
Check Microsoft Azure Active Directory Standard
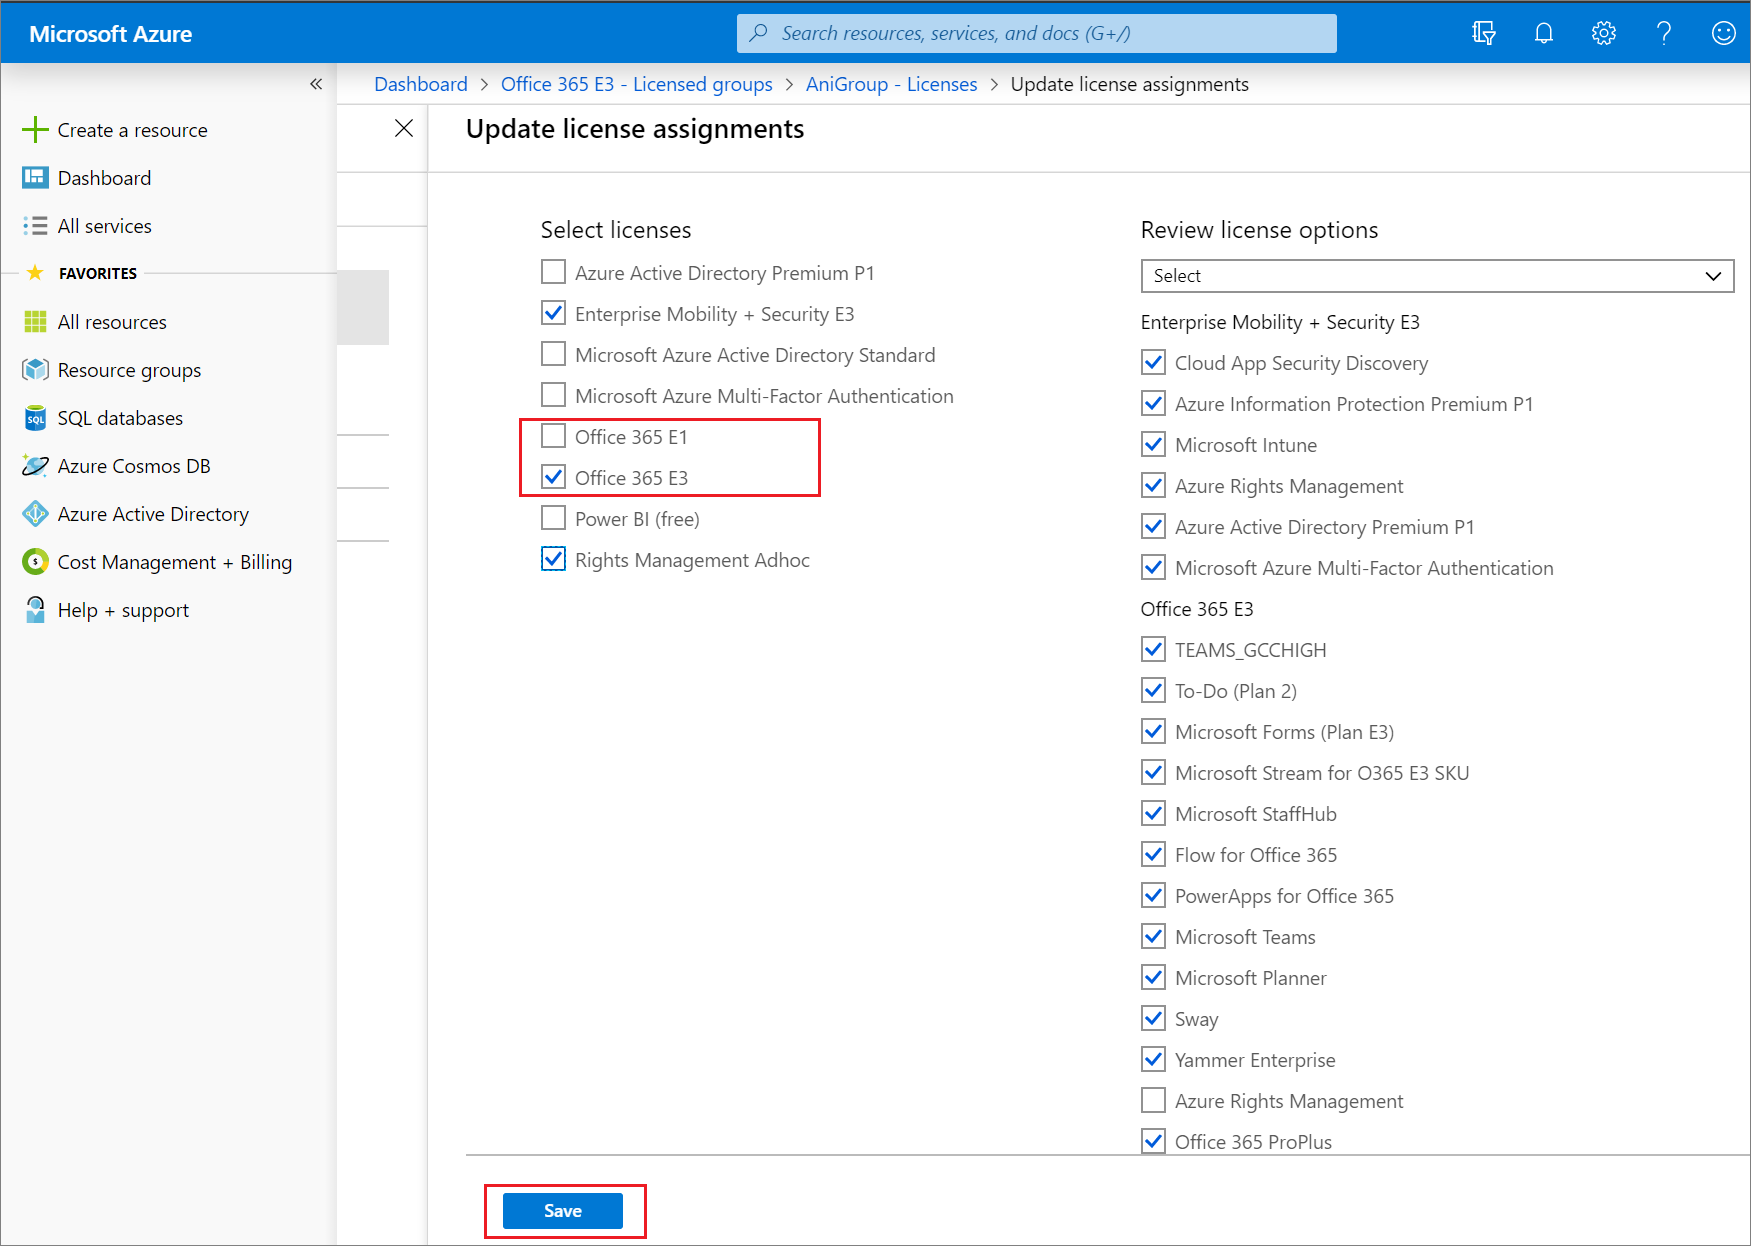(553, 354)
